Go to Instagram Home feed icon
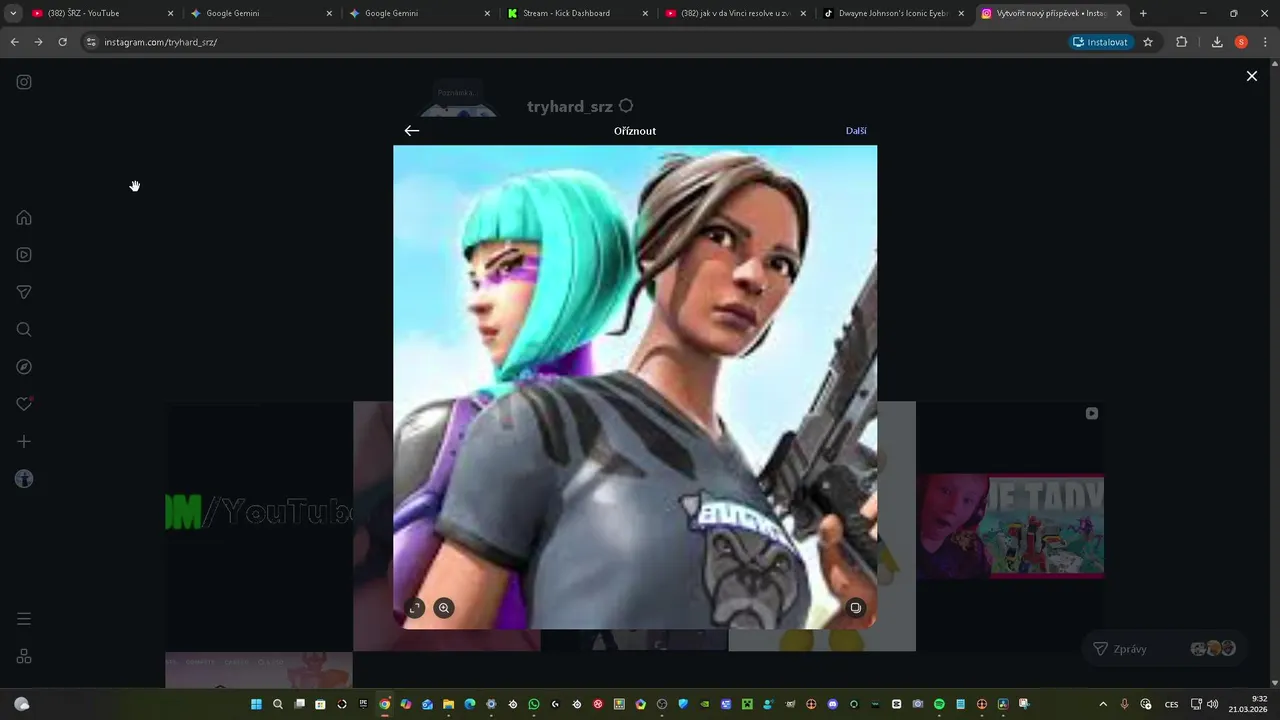1280x720 pixels. pyautogui.click(x=24, y=218)
